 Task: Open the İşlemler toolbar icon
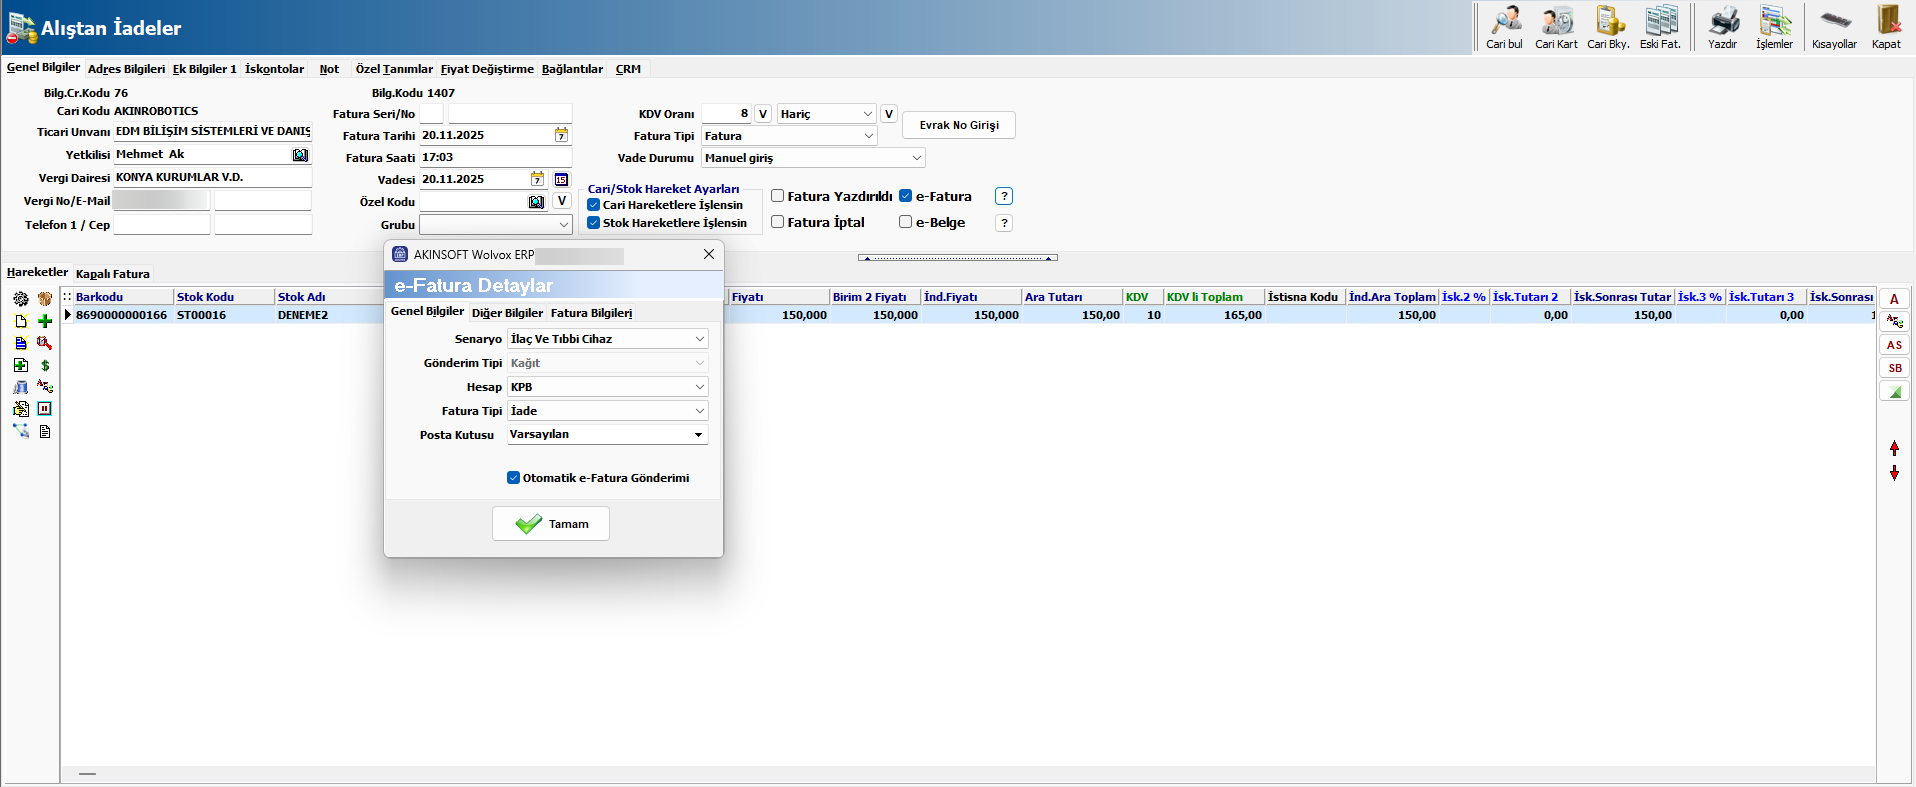pos(1774,22)
